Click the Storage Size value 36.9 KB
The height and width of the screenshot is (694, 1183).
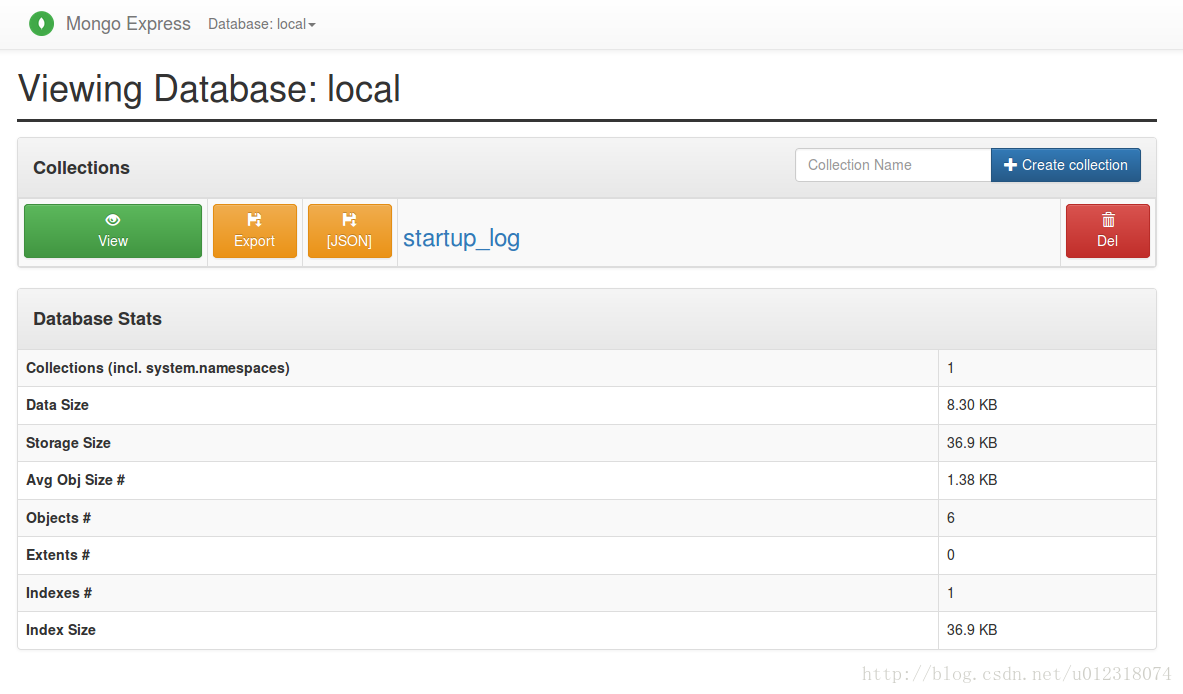pyautogui.click(x=972, y=443)
